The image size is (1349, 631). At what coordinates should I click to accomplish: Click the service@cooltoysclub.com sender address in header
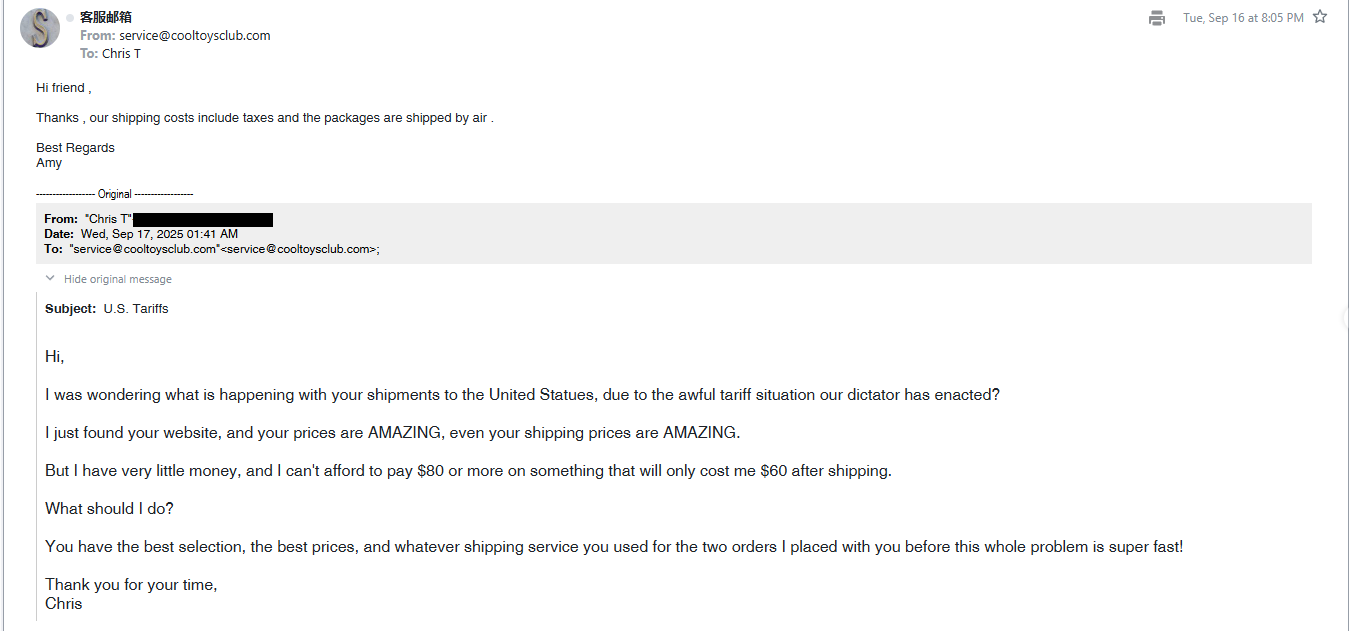195,36
